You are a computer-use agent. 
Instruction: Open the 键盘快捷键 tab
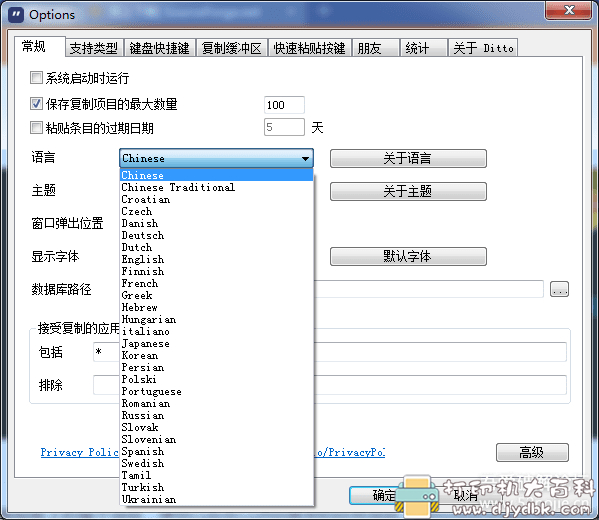pos(159,48)
